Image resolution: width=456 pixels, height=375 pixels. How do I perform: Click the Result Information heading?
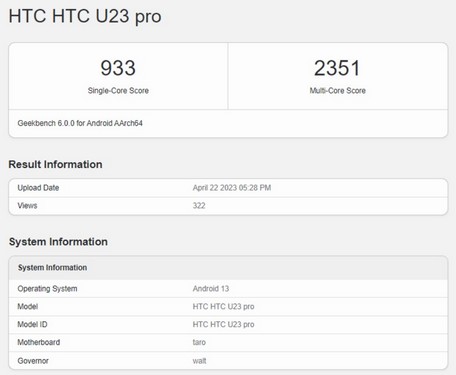click(x=55, y=164)
